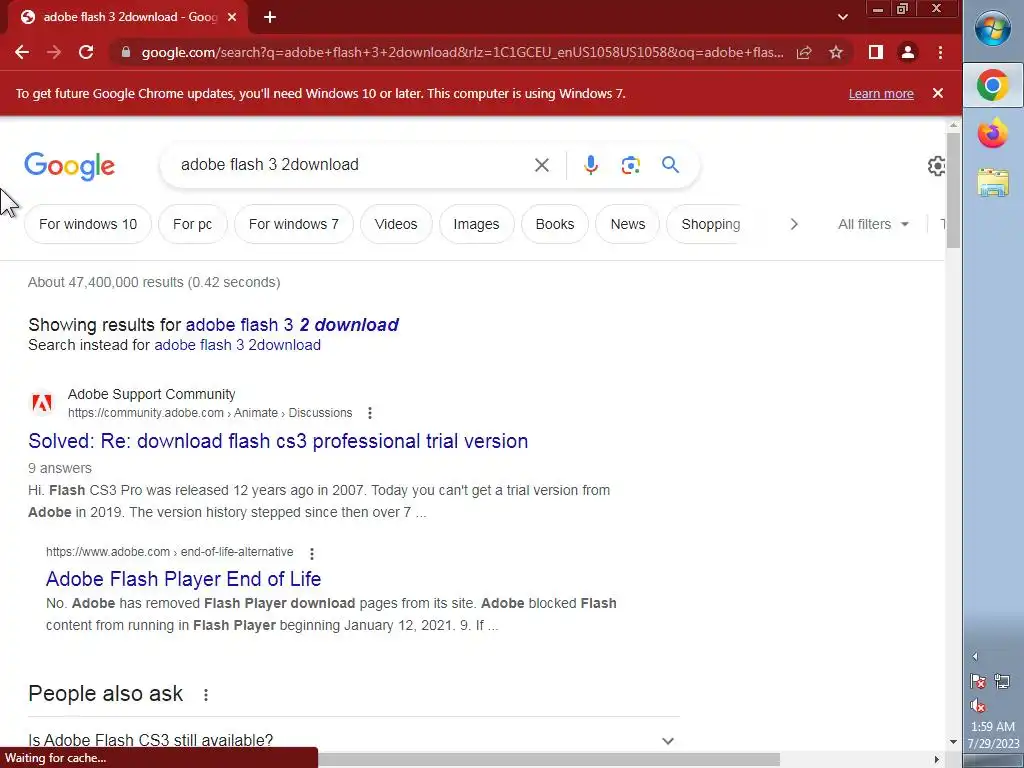The image size is (1024, 768).
Task: Open muted volume tray icon
Action: [x=978, y=706]
